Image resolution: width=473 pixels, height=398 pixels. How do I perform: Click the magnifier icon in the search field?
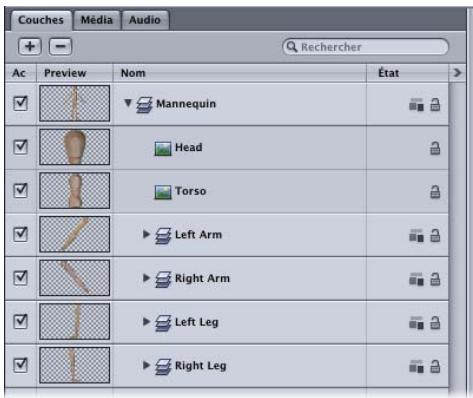292,47
